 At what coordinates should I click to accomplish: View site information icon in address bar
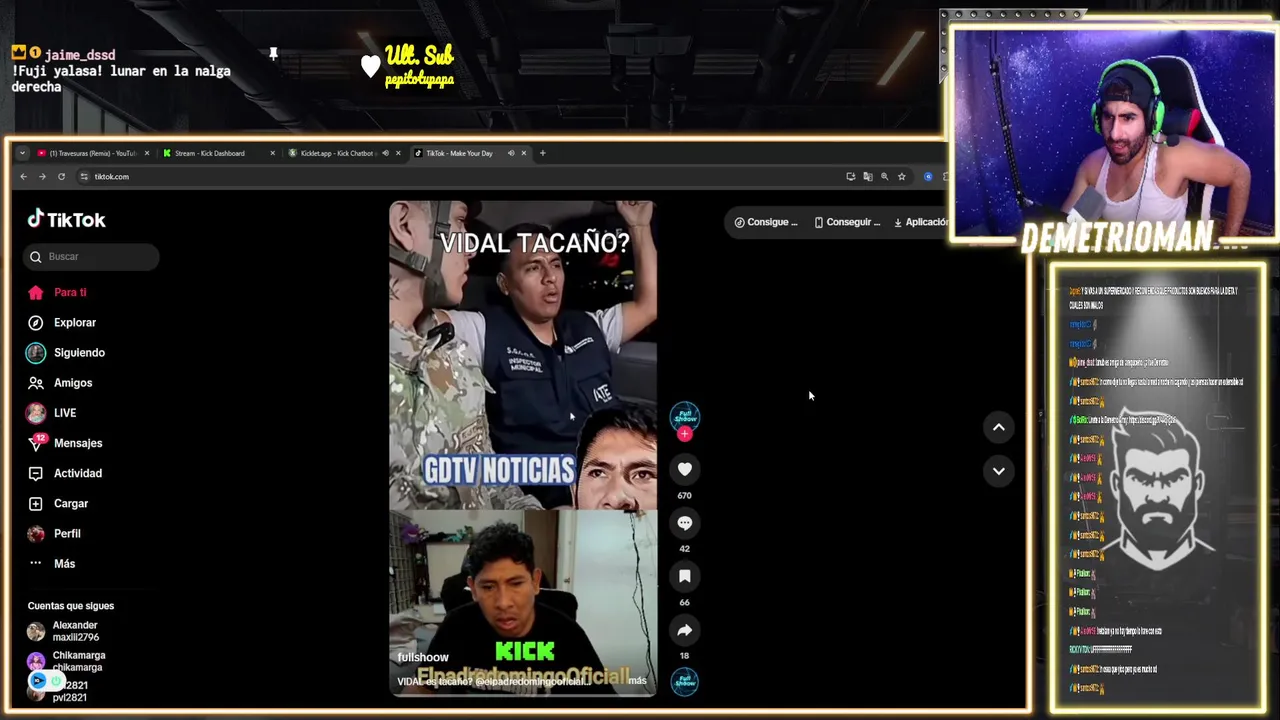[84, 177]
